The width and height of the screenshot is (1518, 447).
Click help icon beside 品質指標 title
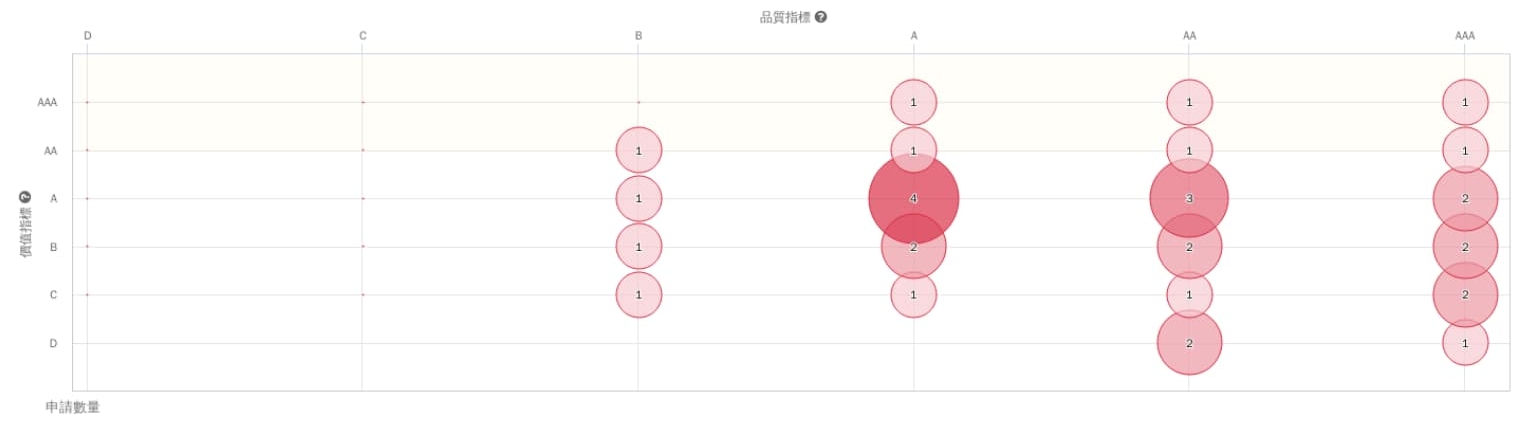point(821,17)
